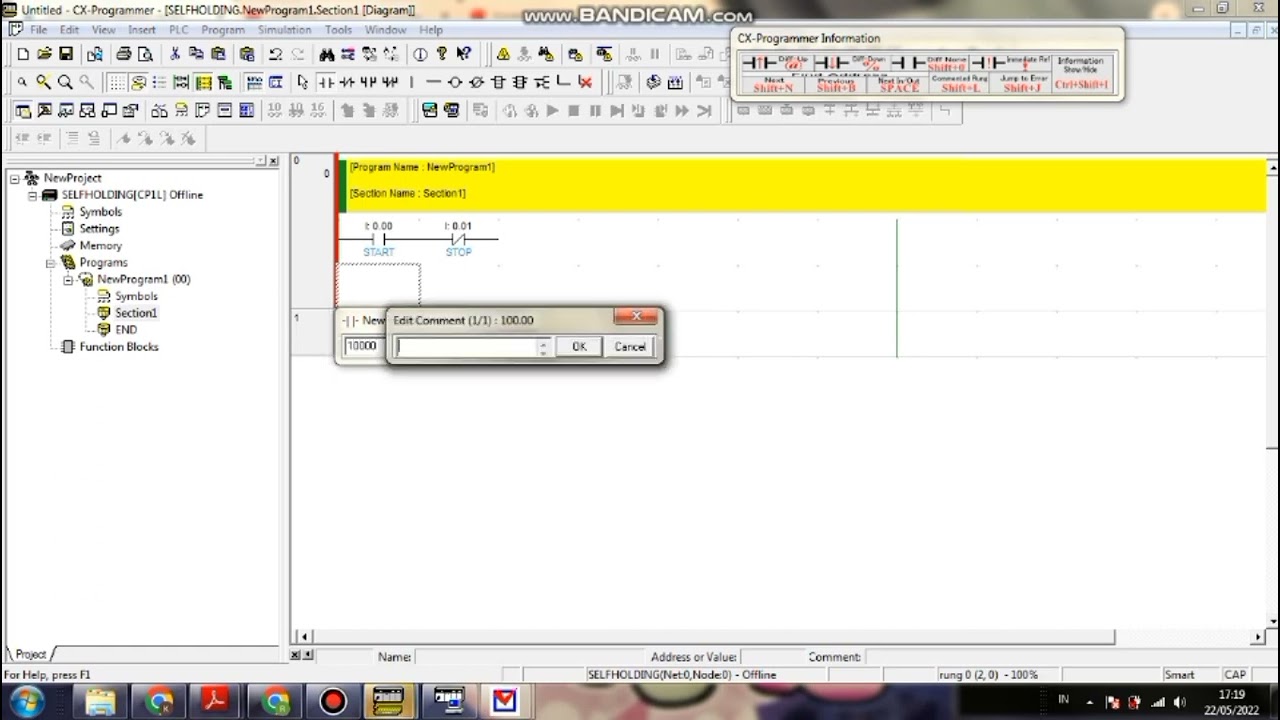Select the arrow selection mode tool
The width and height of the screenshot is (1280, 720).
coord(303,82)
